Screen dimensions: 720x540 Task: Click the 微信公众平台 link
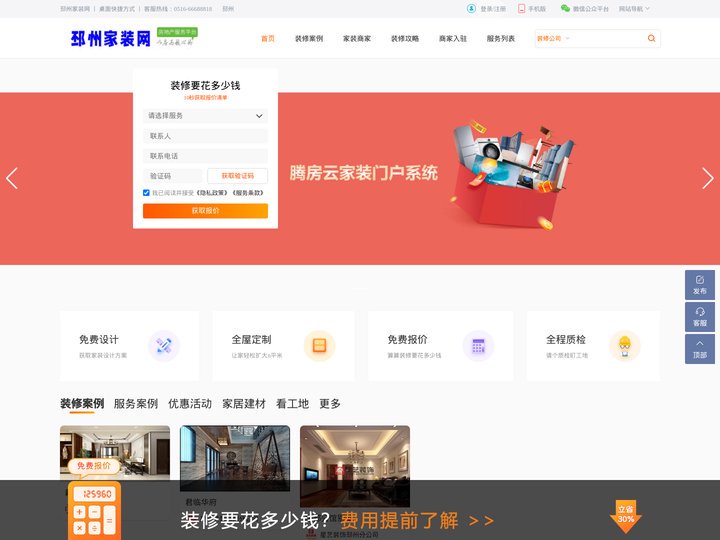(591, 9)
